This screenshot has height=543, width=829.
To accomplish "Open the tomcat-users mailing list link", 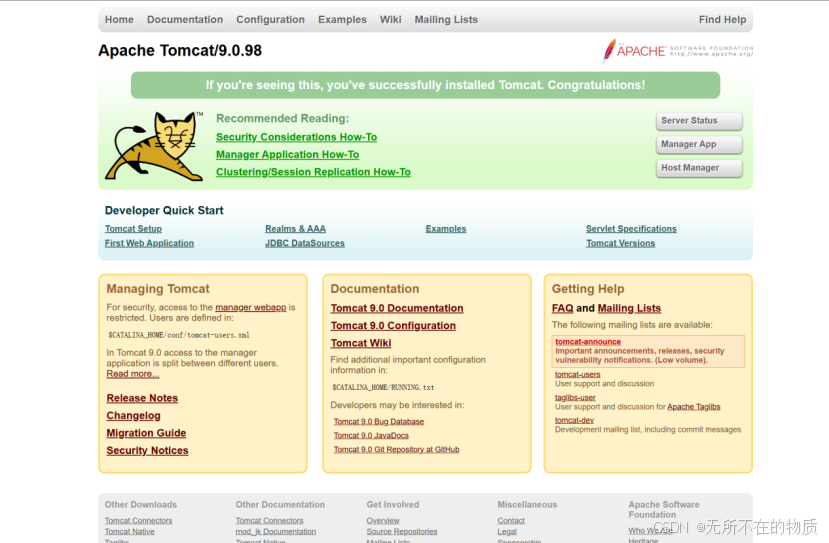I will (x=577, y=374).
